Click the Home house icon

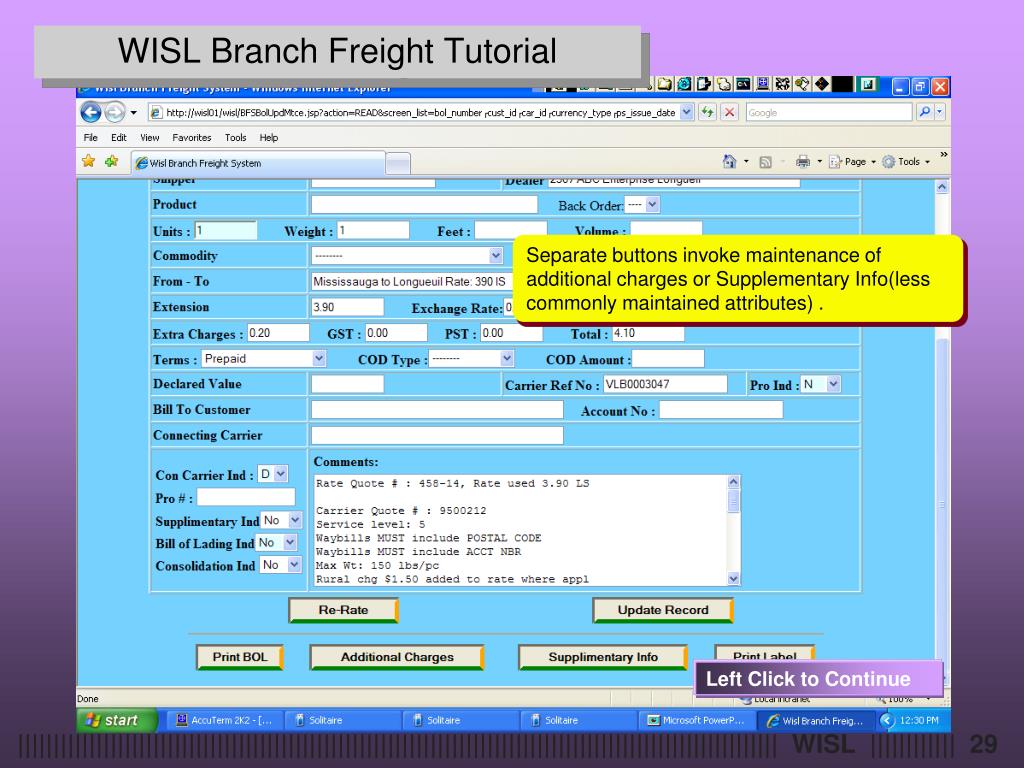[729, 161]
